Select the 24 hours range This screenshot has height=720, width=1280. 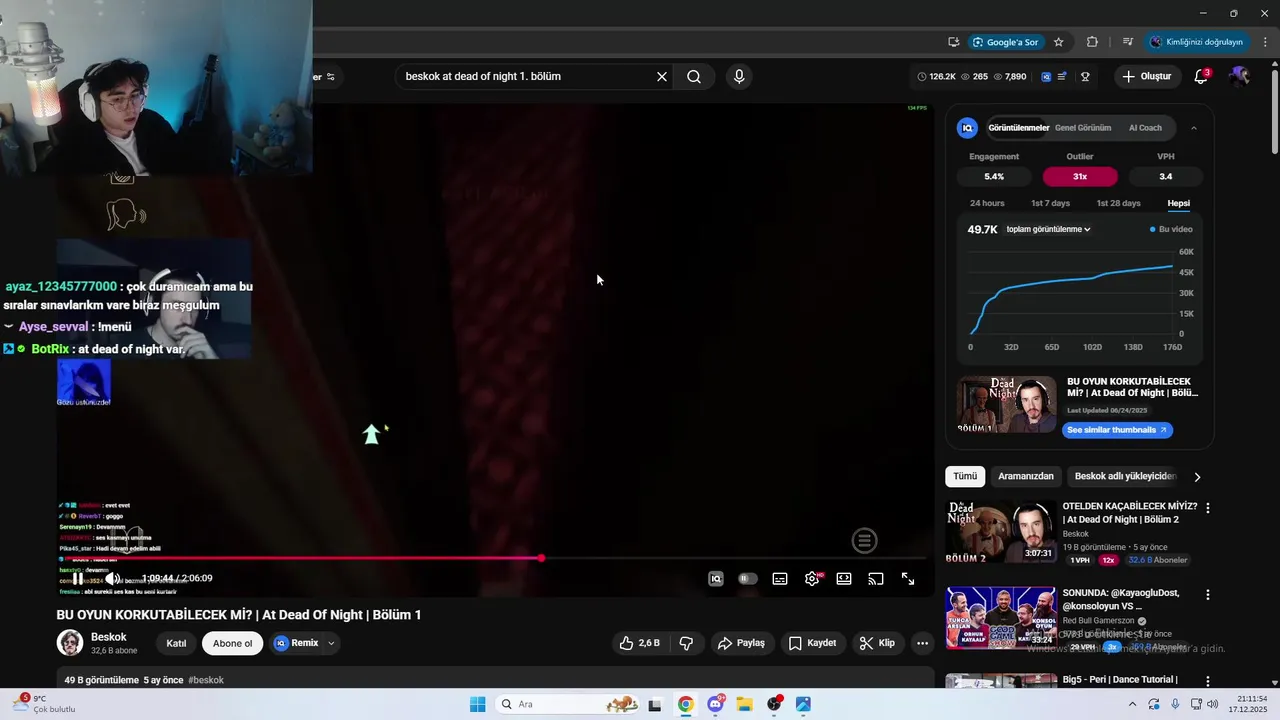[987, 203]
